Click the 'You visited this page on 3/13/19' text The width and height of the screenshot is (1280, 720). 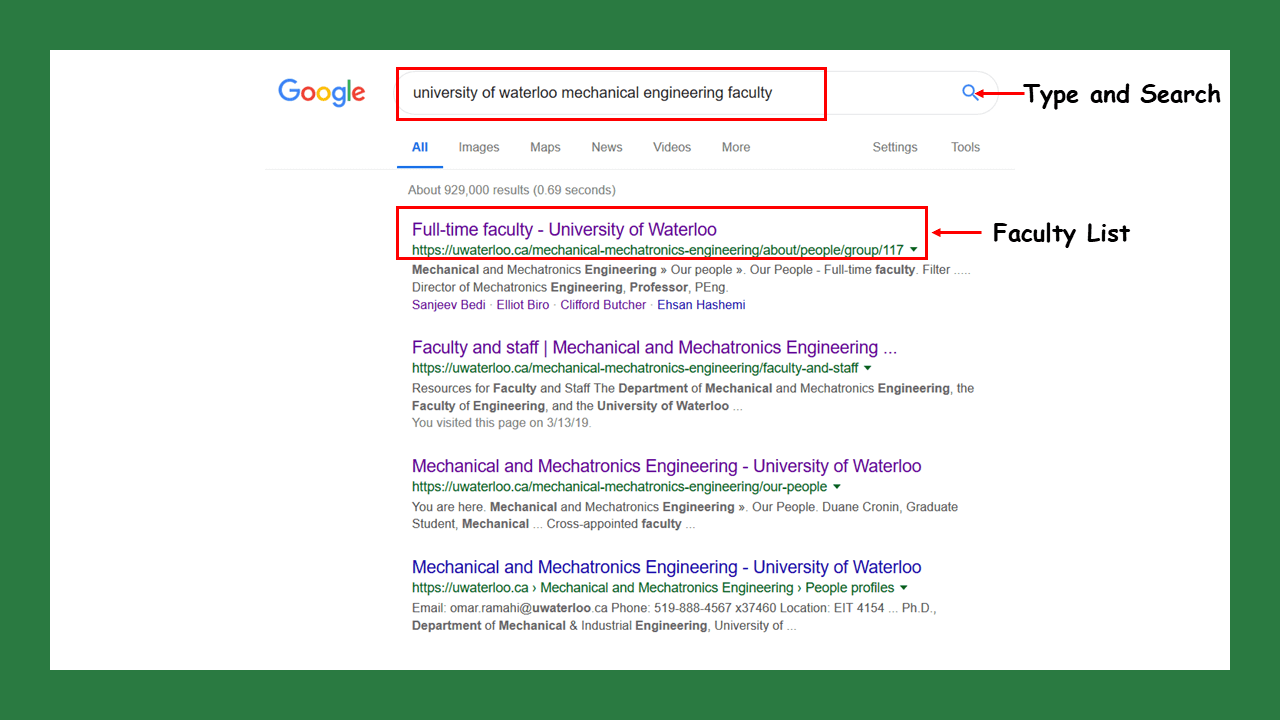(502, 423)
